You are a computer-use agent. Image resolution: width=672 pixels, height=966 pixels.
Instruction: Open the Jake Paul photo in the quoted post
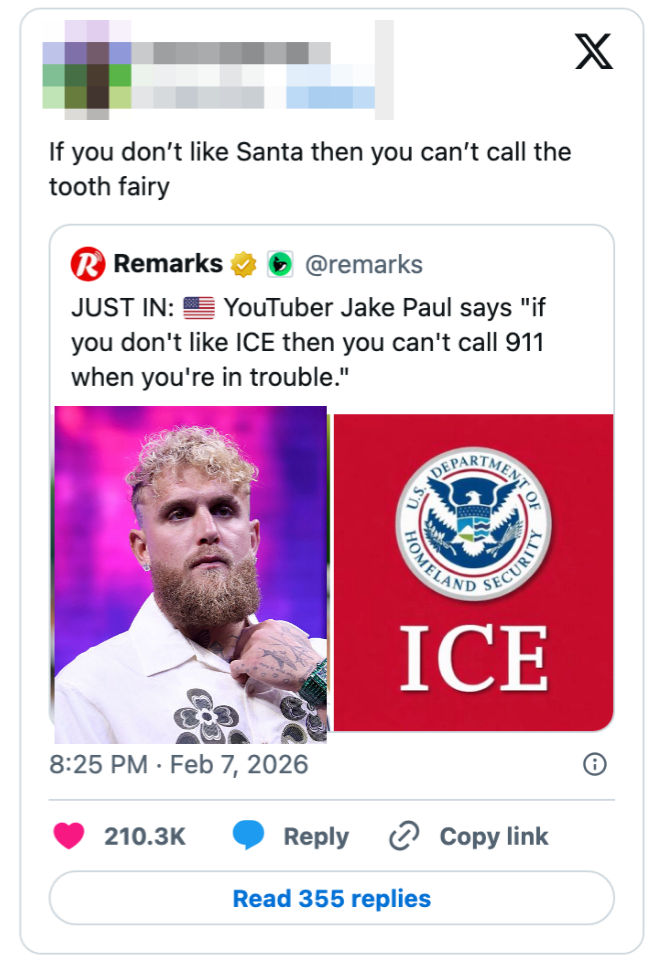(191, 574)
